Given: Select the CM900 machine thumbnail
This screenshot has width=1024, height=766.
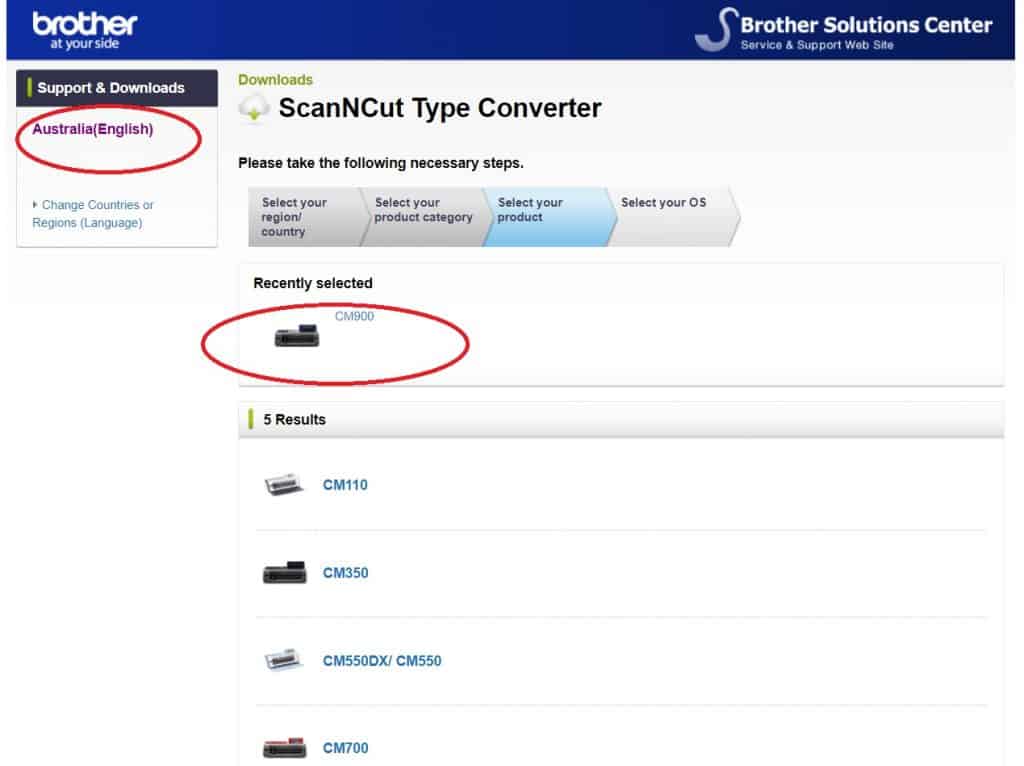Looking at the screenshot, I should pyautogui.click(x=297, y=336).
